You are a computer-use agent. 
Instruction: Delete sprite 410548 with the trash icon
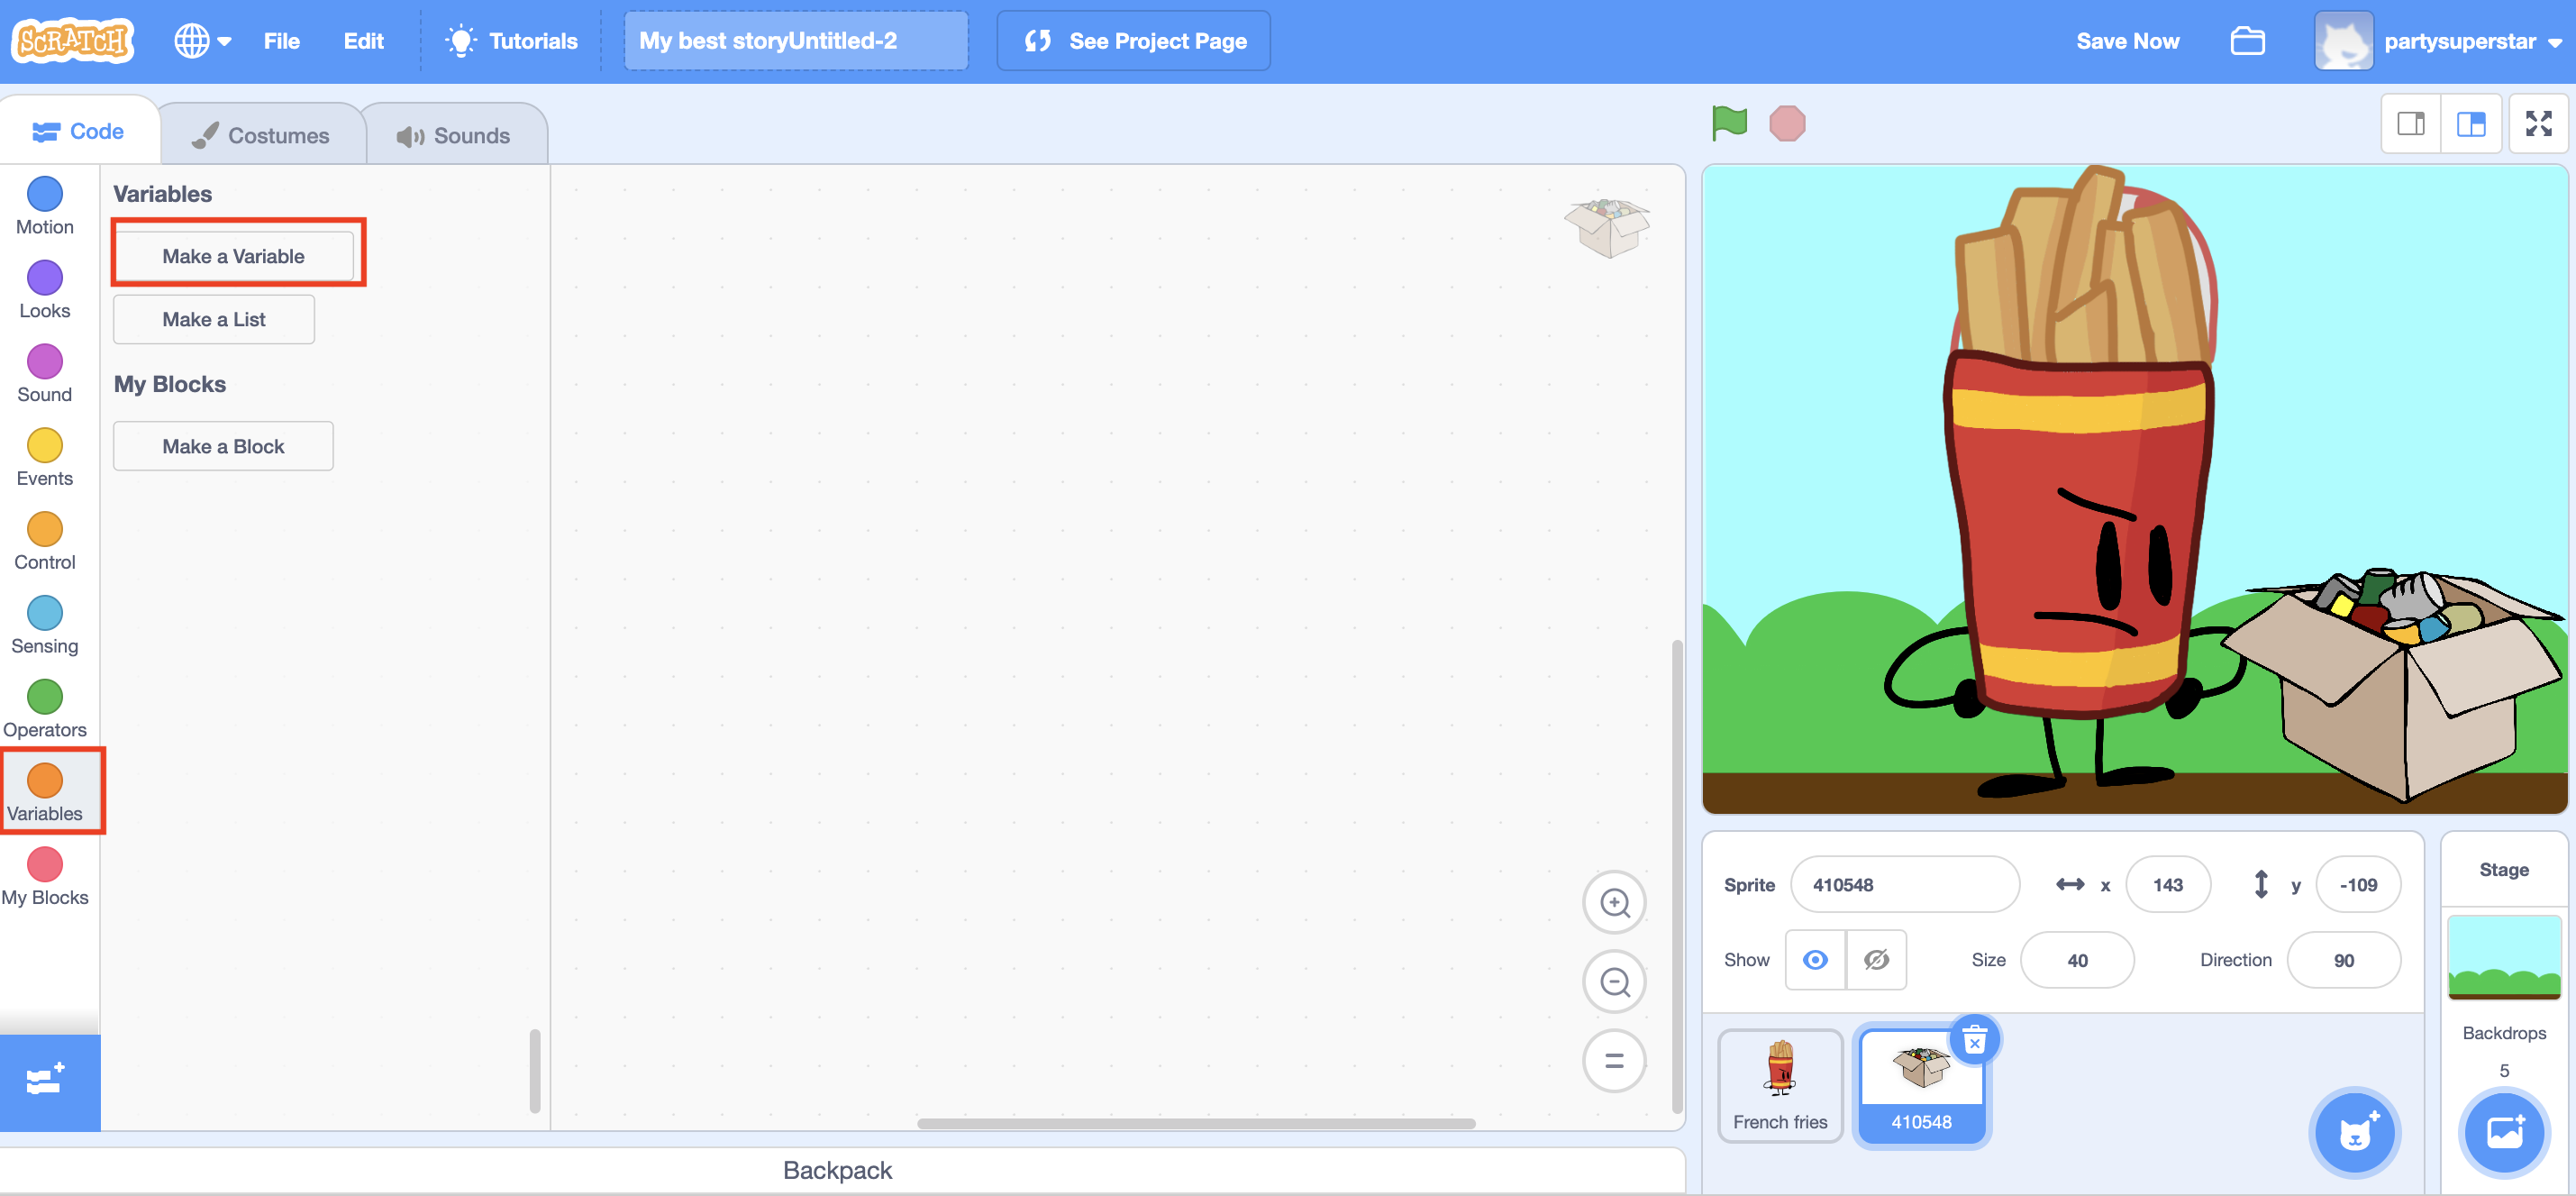coord(1974,1041)
